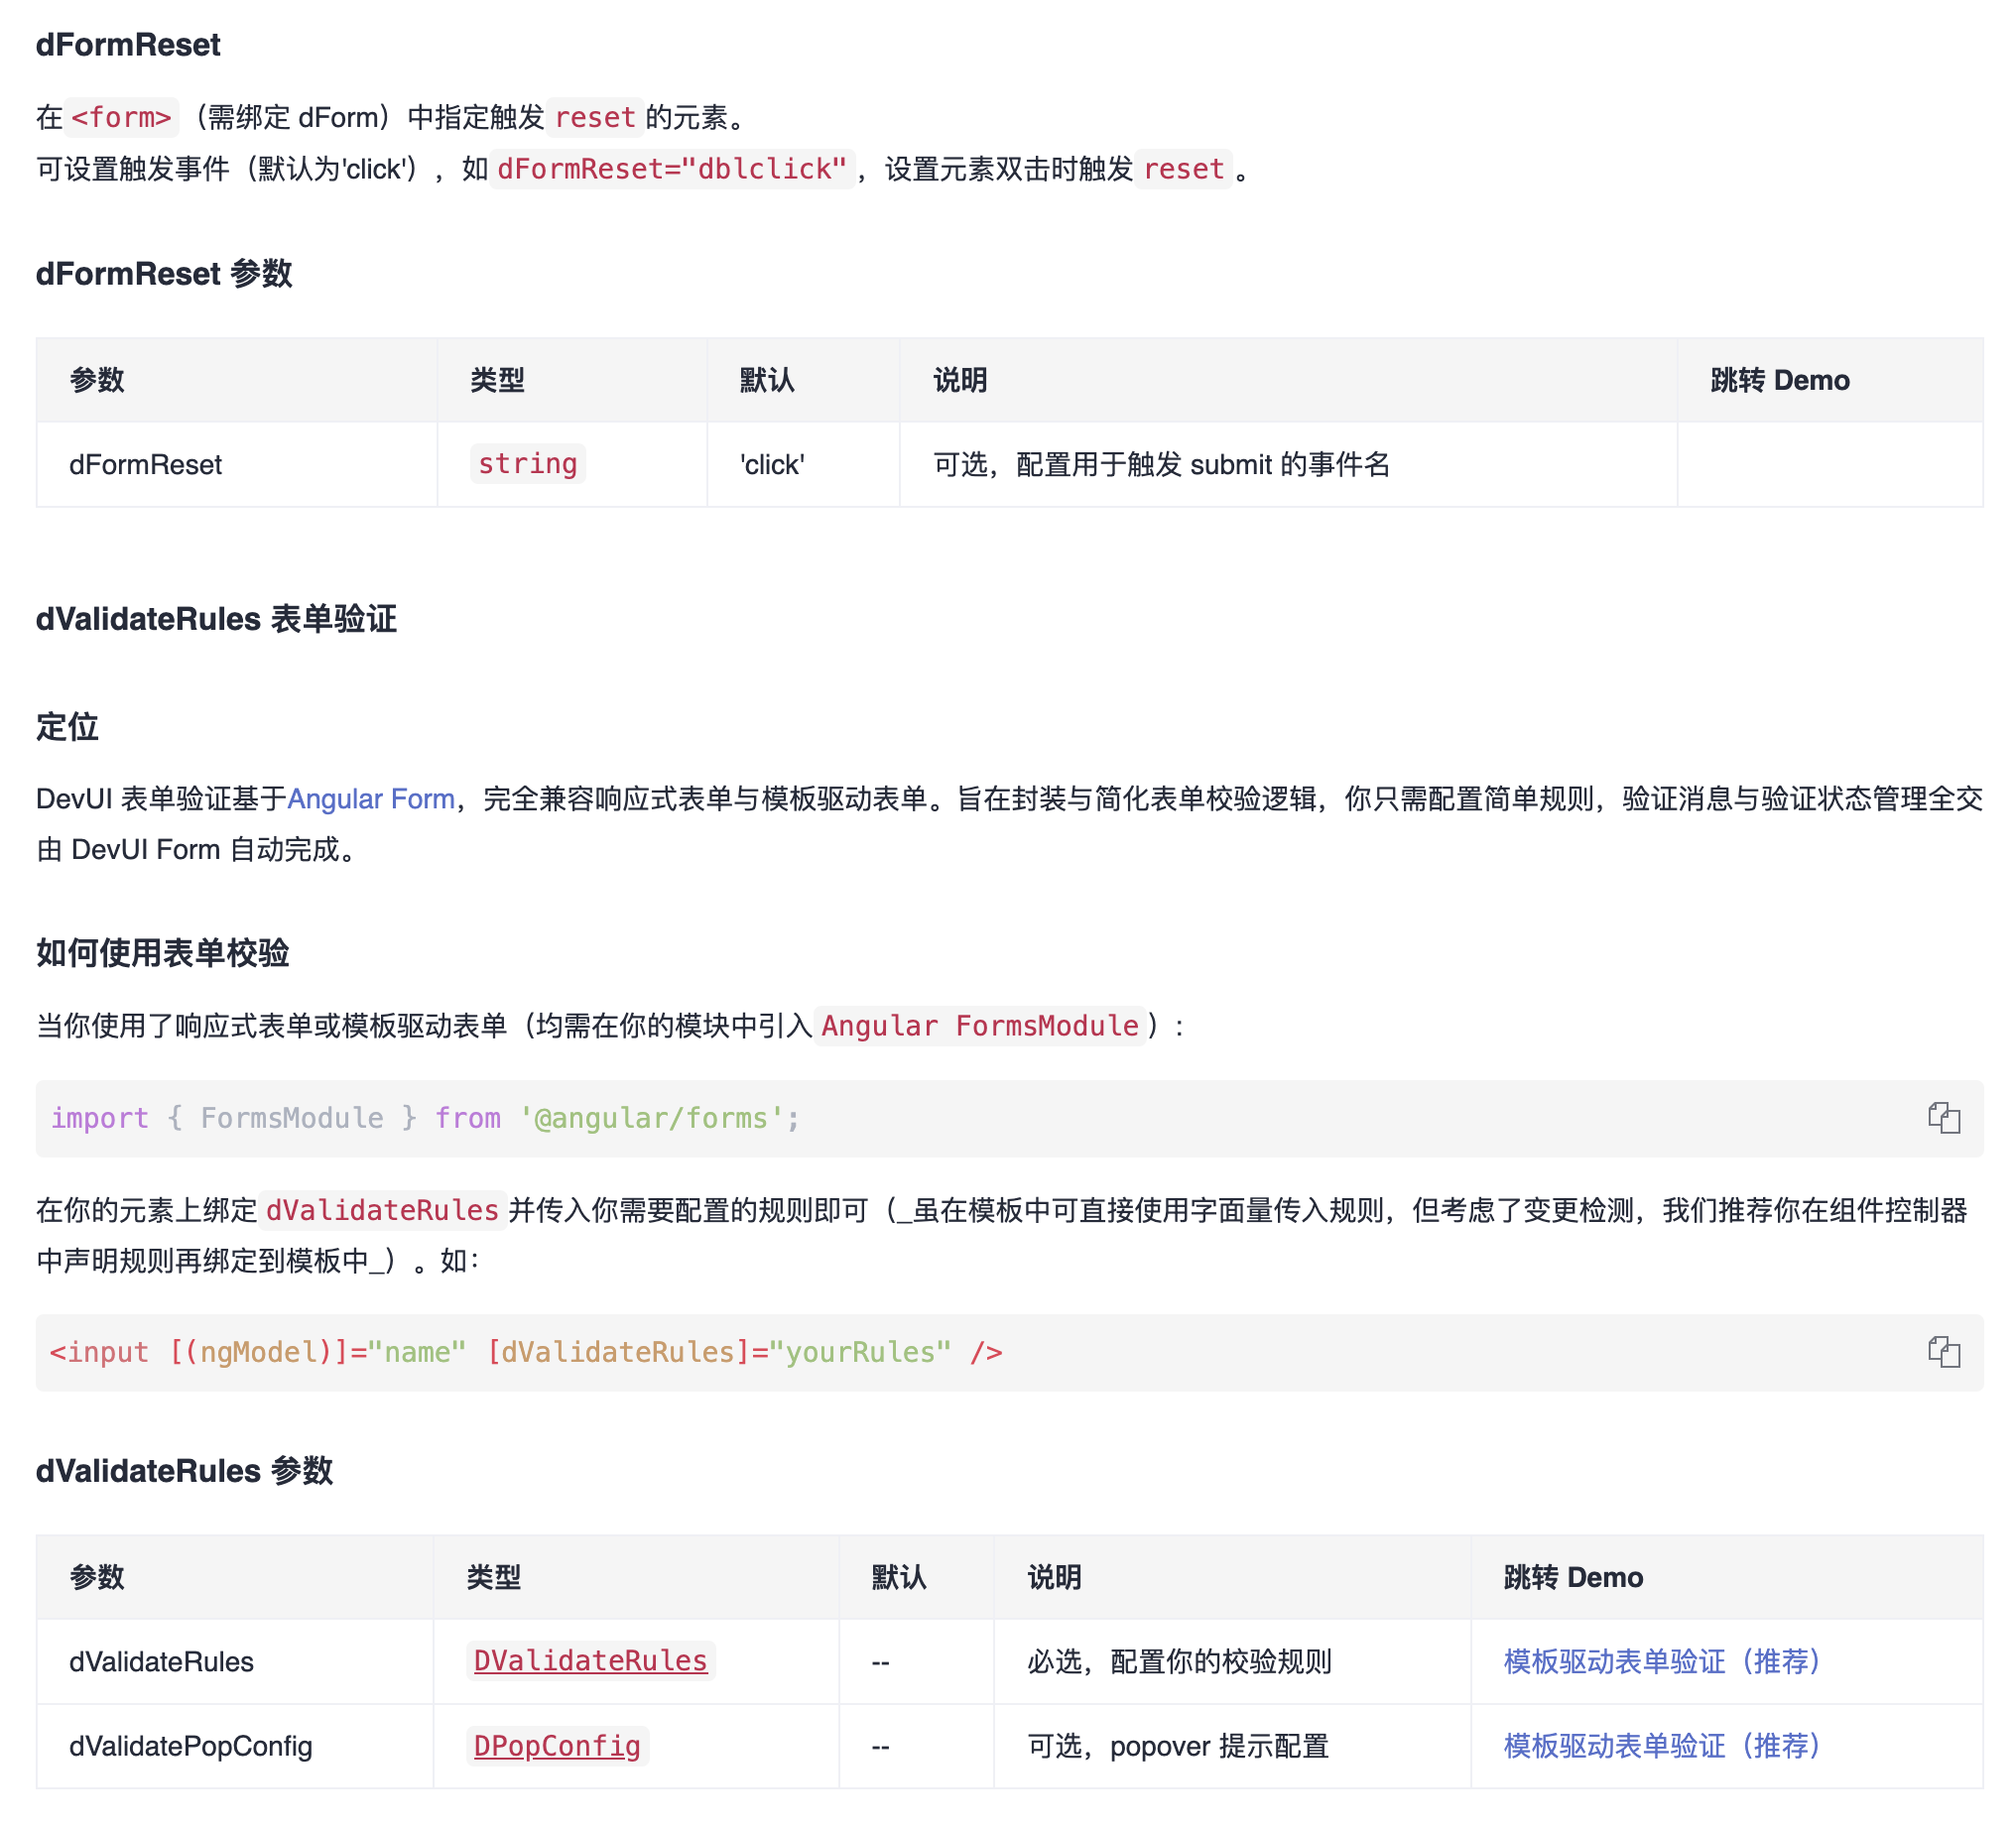Open the DPopConfig type link
Screen dimensions: 2016x1831
coord(557,1746)
